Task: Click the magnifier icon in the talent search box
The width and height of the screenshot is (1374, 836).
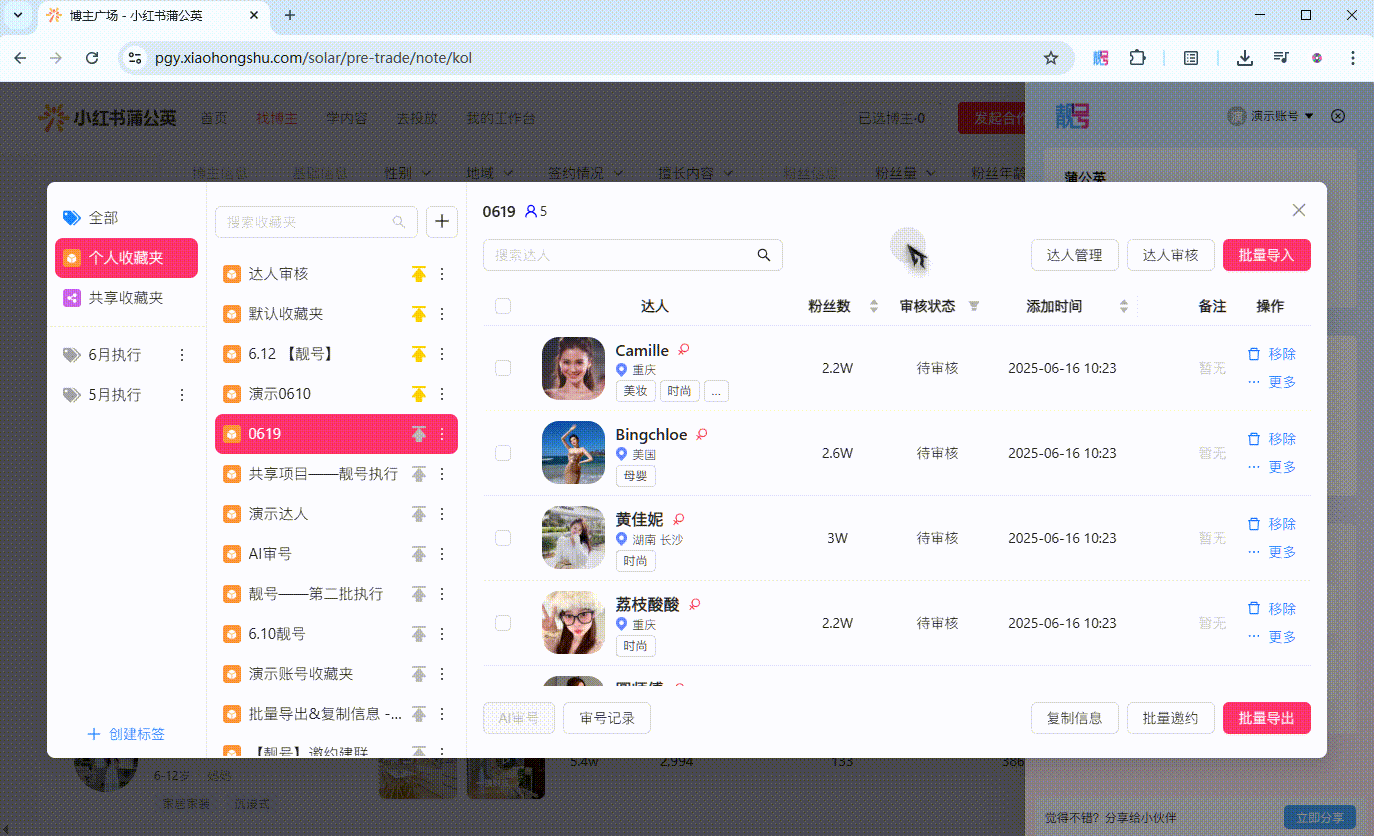Action: click(764, 255)
